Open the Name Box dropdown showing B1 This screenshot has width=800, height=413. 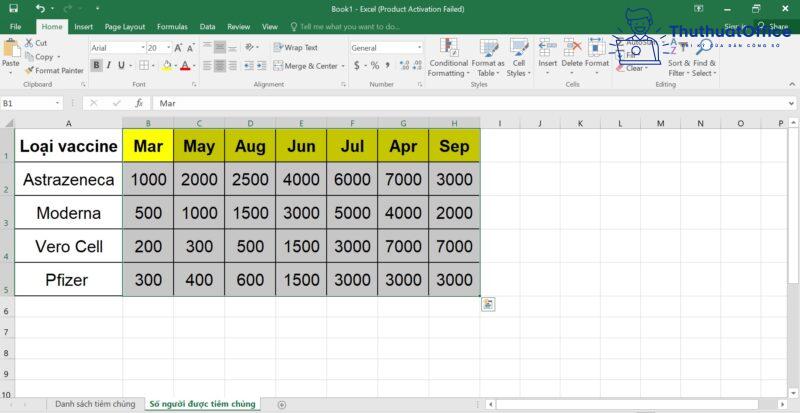(x=58, y=103)
